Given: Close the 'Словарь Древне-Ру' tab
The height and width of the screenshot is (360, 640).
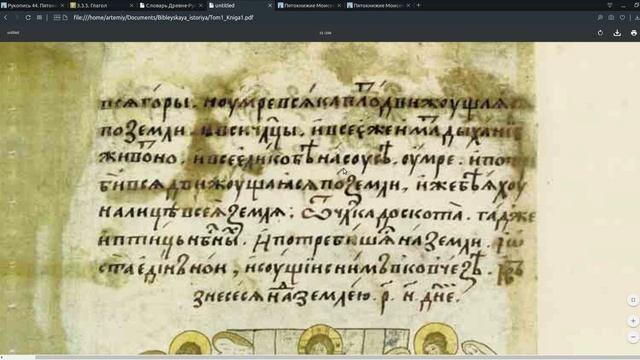Looking at the screenshot, I should pos(201,5).
